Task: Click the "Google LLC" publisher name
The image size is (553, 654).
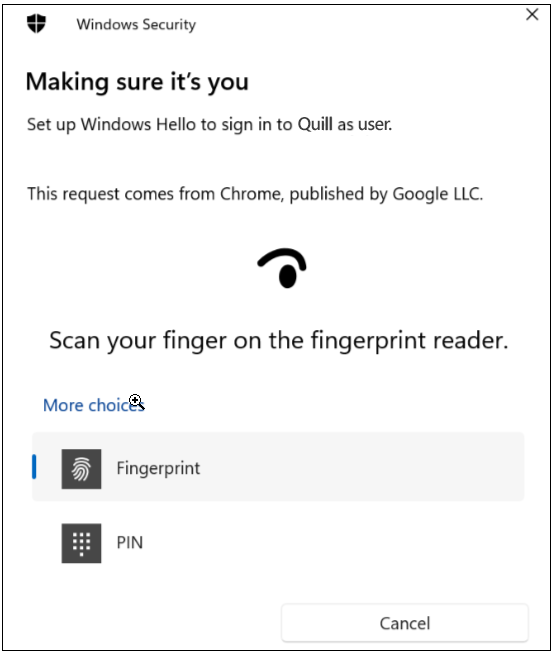Action: [437, 194]
